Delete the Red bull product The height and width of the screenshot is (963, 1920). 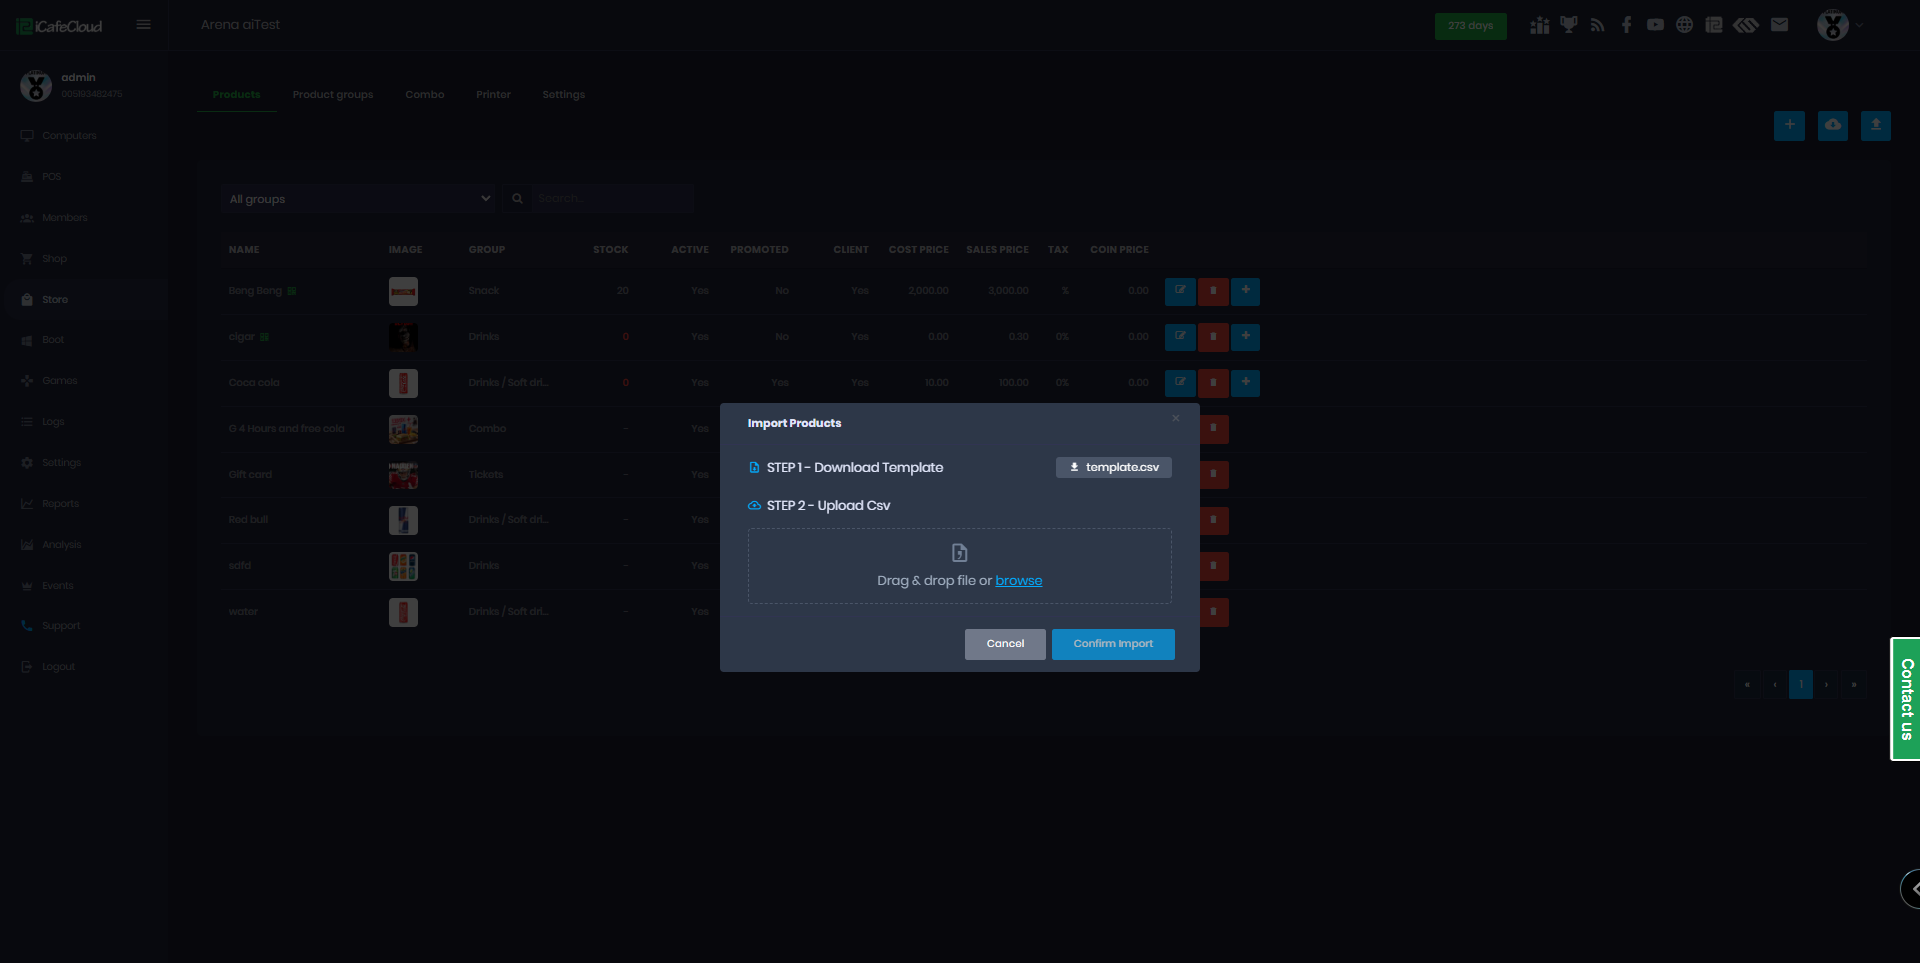tap(1214, 520)
